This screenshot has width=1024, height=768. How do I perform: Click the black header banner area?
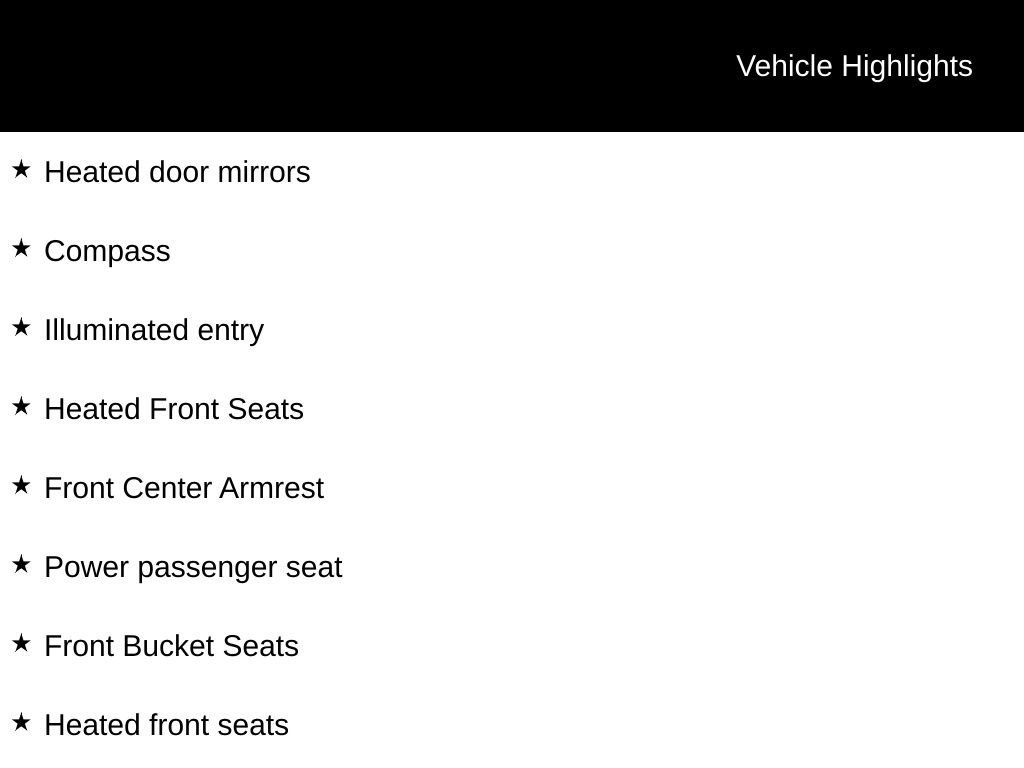coord(512,66)
